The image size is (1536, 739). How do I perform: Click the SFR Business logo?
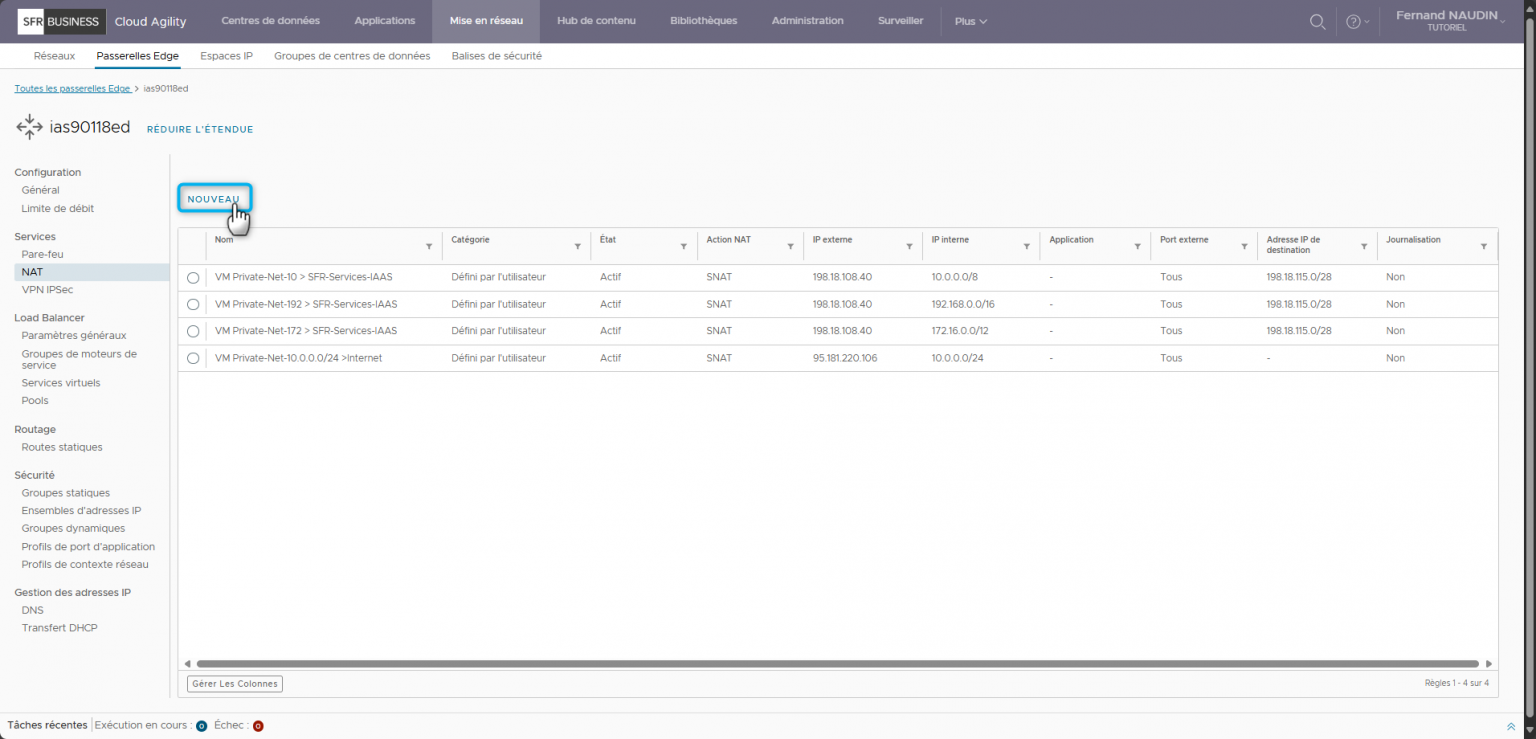click(60, 21)
